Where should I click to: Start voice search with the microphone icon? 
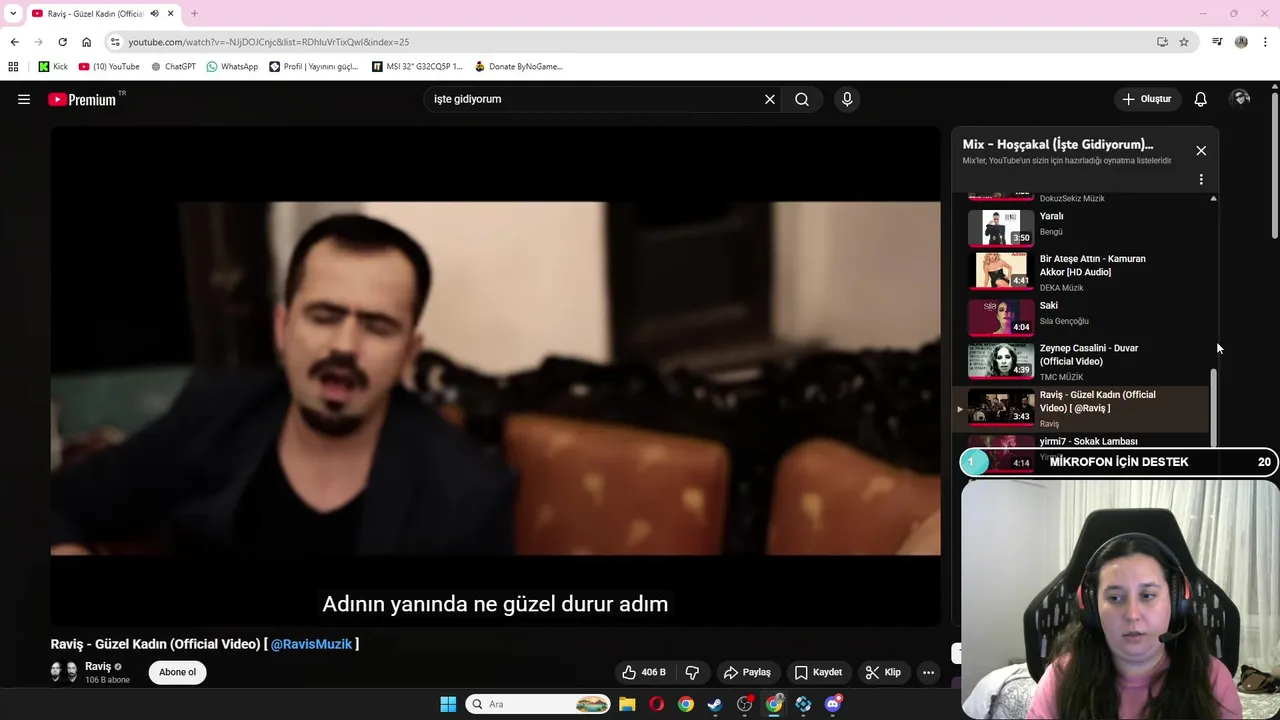coord(847,99)
